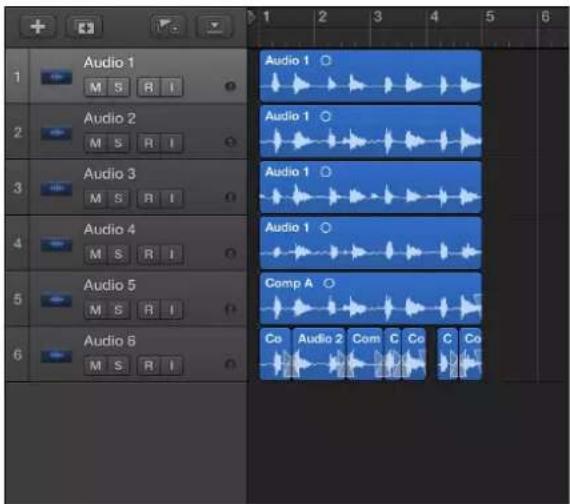Image resolution: width=570 pixels, height=504 pixels.
Task: Click the Audio 3 track pan knob
Action: 230,197
